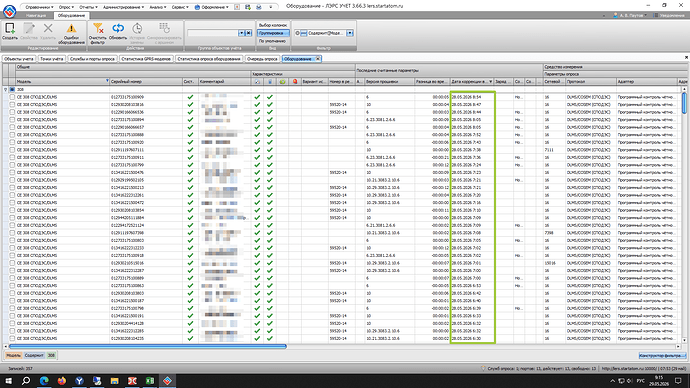Viewport: 690px width, 388px height.
Task: Switch to Объекты учета tab
Action: point(18,59)
